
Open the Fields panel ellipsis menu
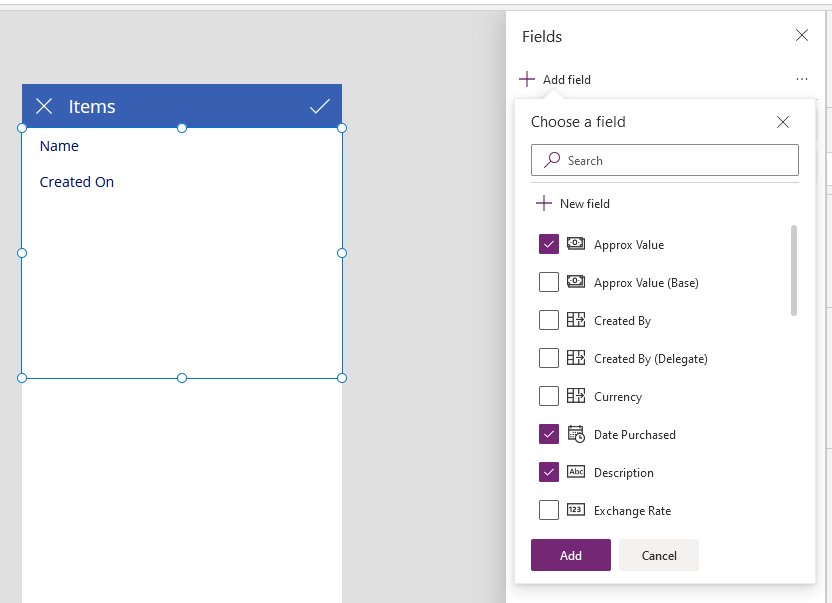tap(802, 79)
